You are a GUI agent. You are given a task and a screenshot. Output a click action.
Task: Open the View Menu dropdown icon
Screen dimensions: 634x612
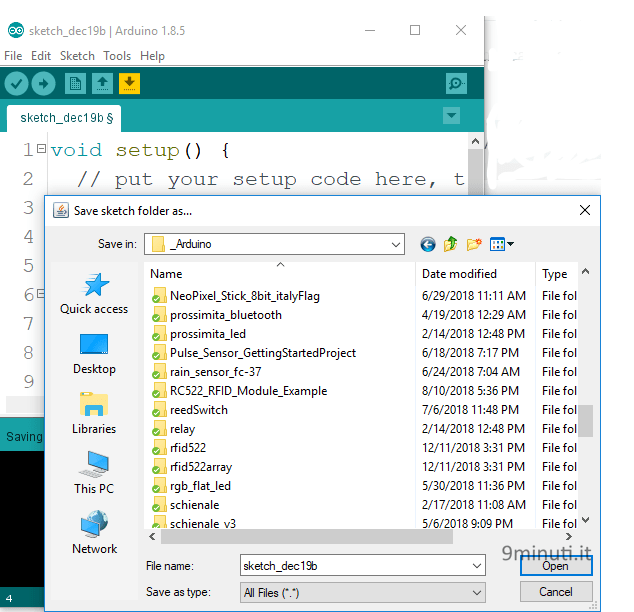tap(501, 244)
